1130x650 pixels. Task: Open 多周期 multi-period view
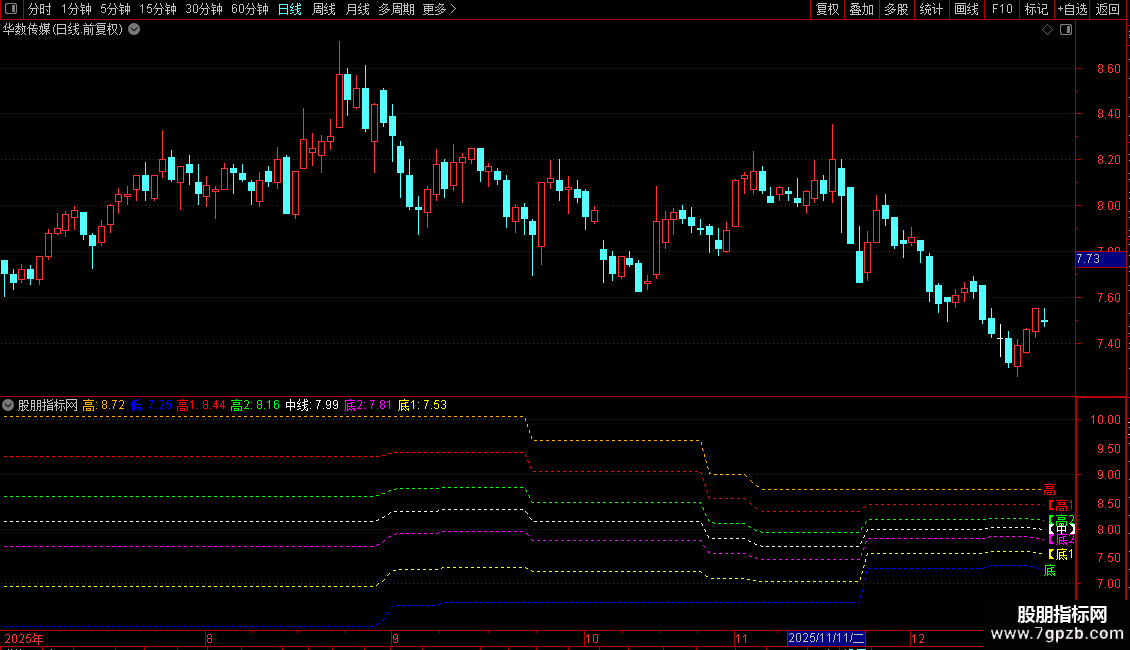point(396,9)
